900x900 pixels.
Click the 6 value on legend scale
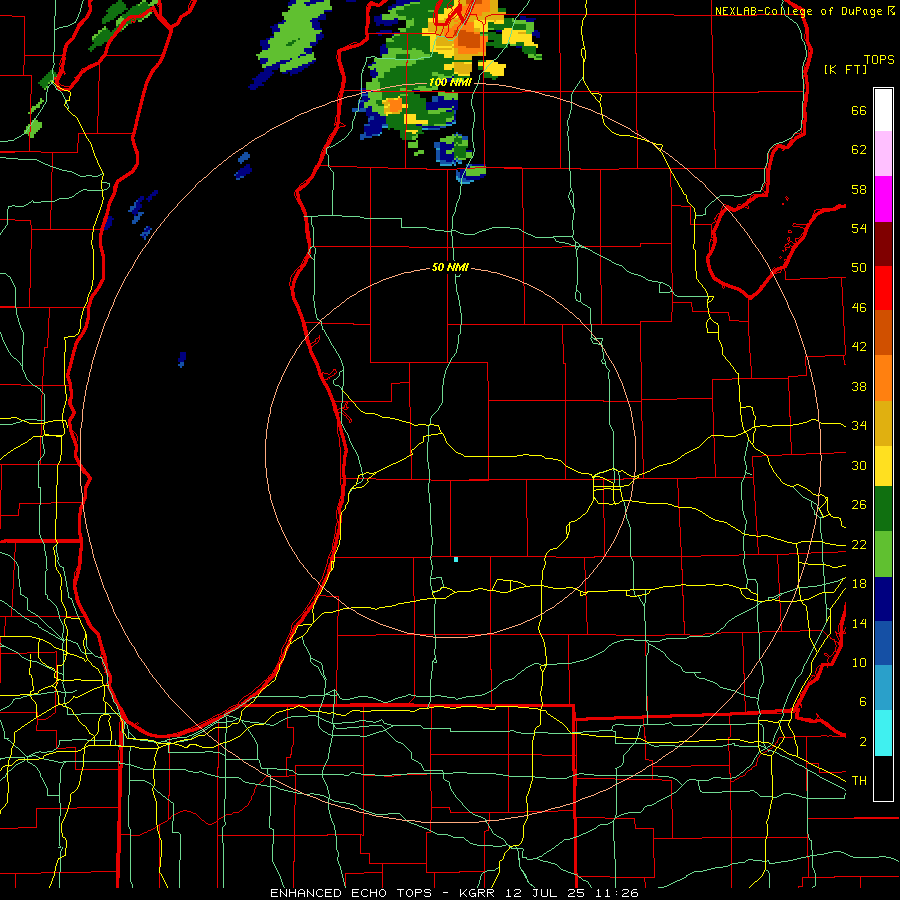point(862,702)
